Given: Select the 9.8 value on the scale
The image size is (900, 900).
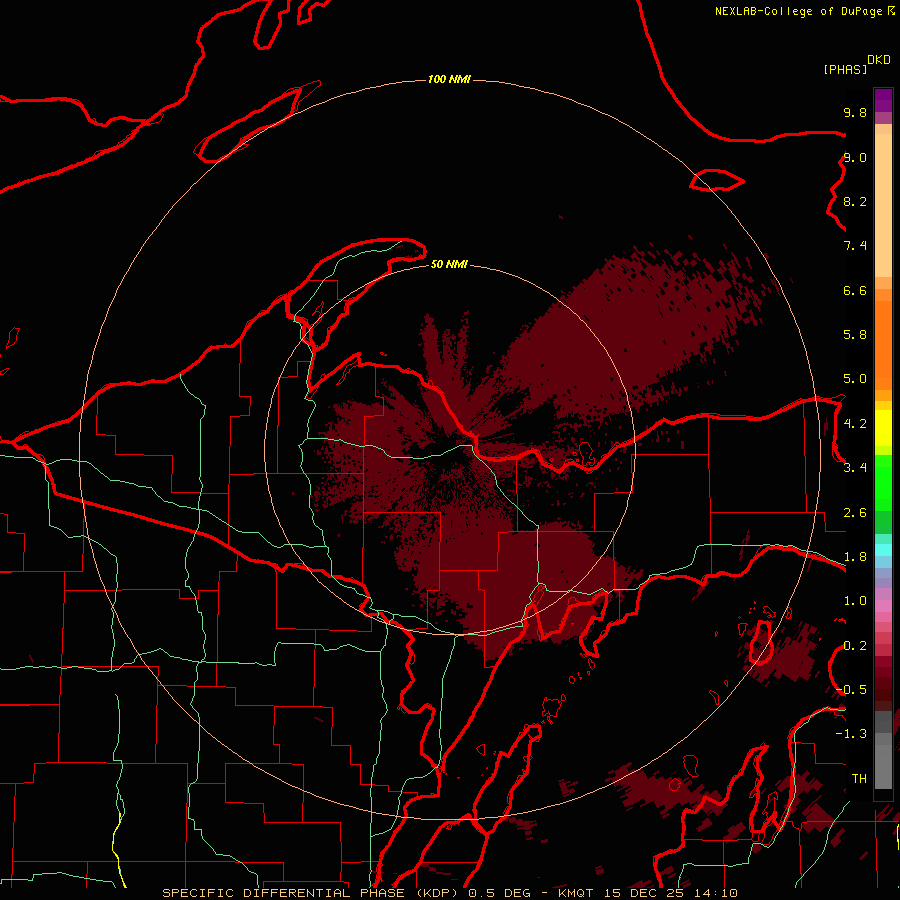Looking at the screenshot, I should coord(855,112).
